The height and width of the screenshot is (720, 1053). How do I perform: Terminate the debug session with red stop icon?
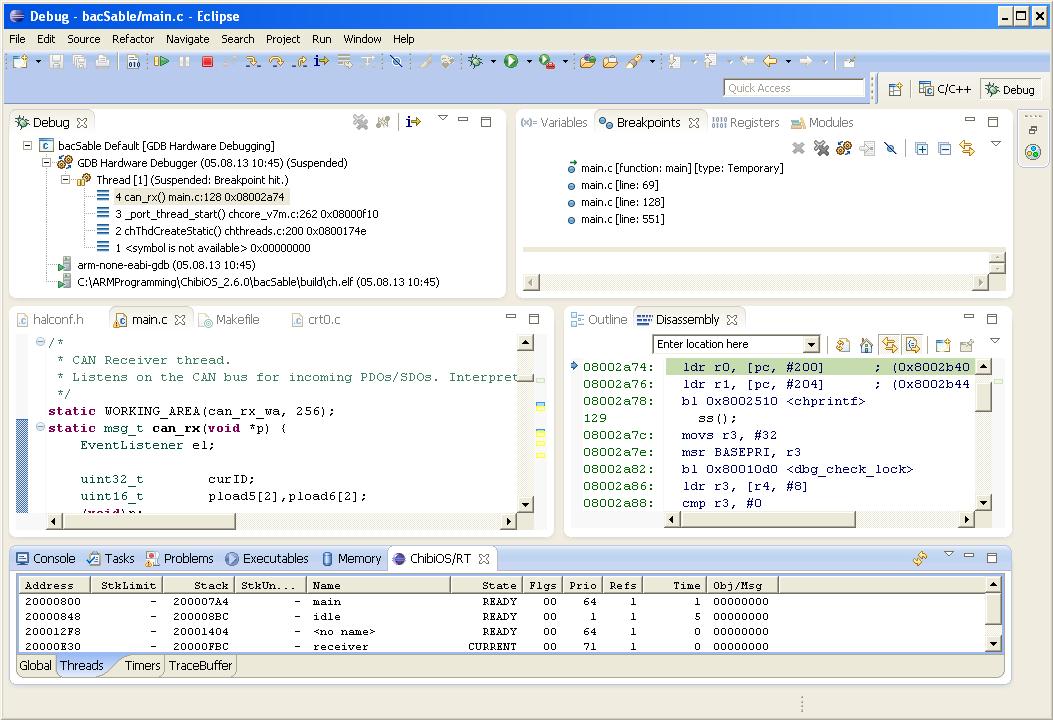208,62
